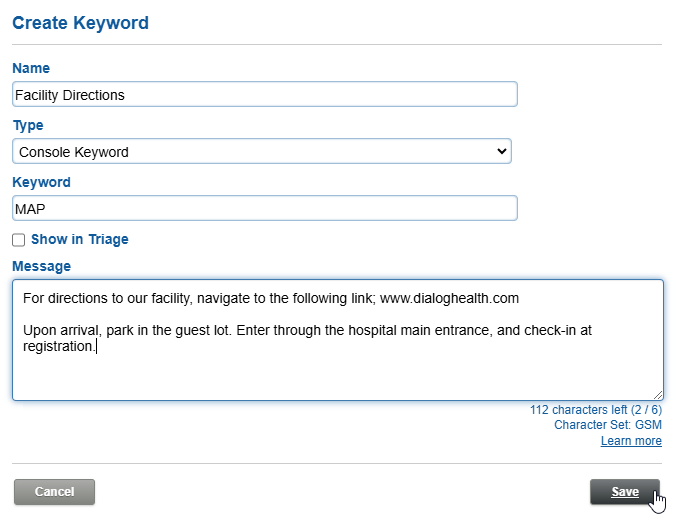Click the Message field label
This screenshot has width=675, height=514.
click(41, 266)
